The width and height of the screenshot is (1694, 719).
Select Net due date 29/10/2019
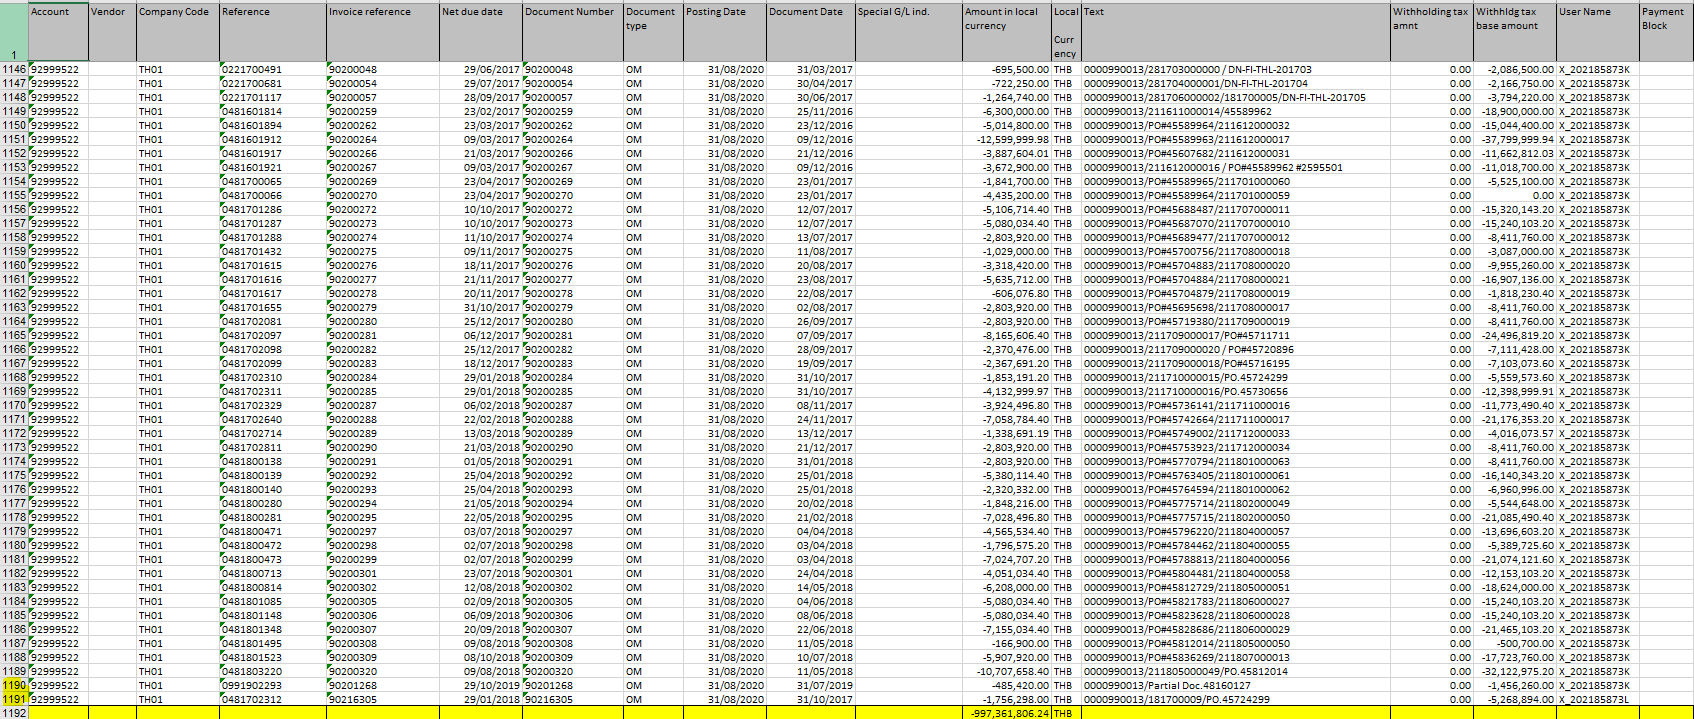click(481, 686)
